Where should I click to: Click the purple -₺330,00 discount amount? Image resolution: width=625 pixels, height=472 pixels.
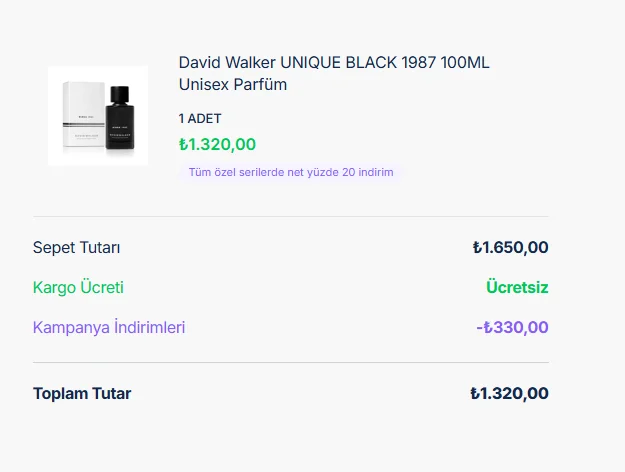pos(512,328)
